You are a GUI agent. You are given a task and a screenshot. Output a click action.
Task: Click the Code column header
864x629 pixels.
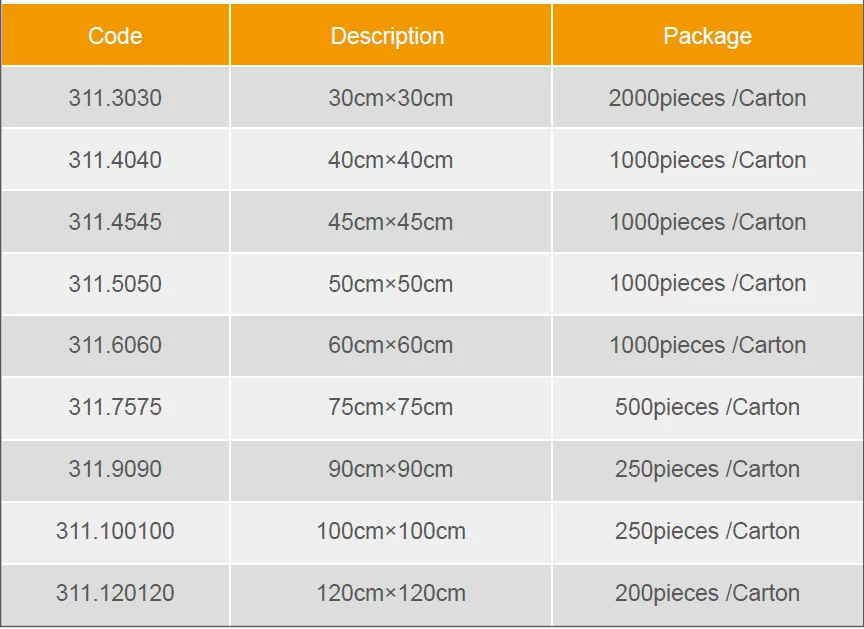(x=115, y=36)
